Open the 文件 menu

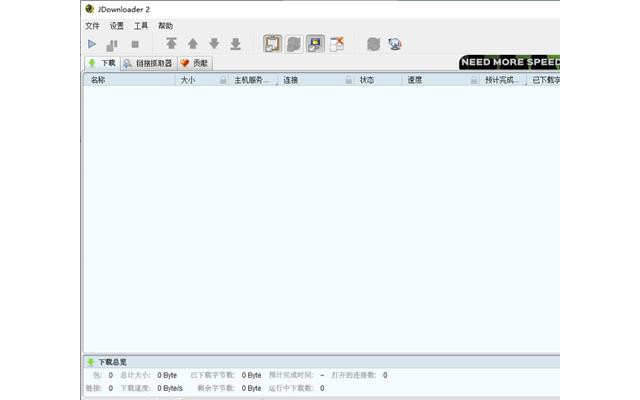point(92,26)
